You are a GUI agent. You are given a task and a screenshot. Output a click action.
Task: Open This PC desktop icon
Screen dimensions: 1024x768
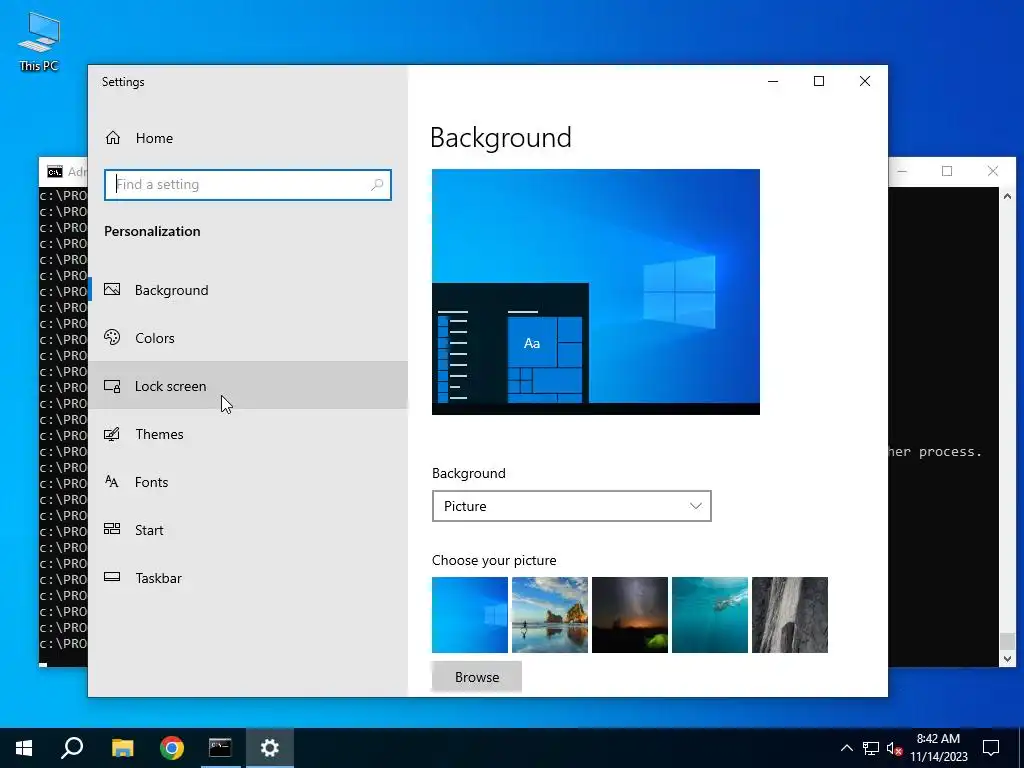coord(39,41)
